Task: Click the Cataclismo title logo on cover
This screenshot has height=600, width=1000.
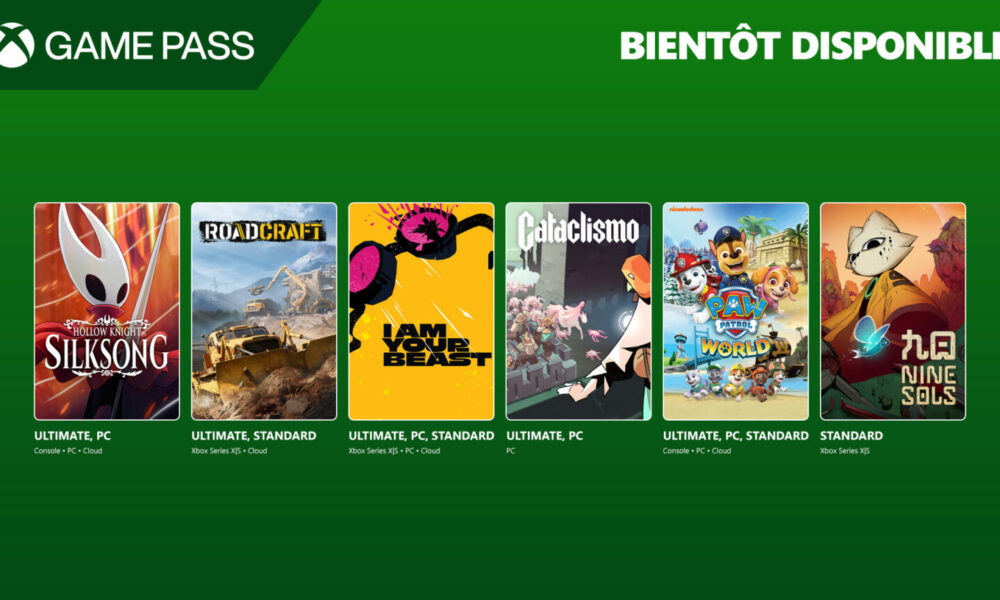Action: point(578,230)
